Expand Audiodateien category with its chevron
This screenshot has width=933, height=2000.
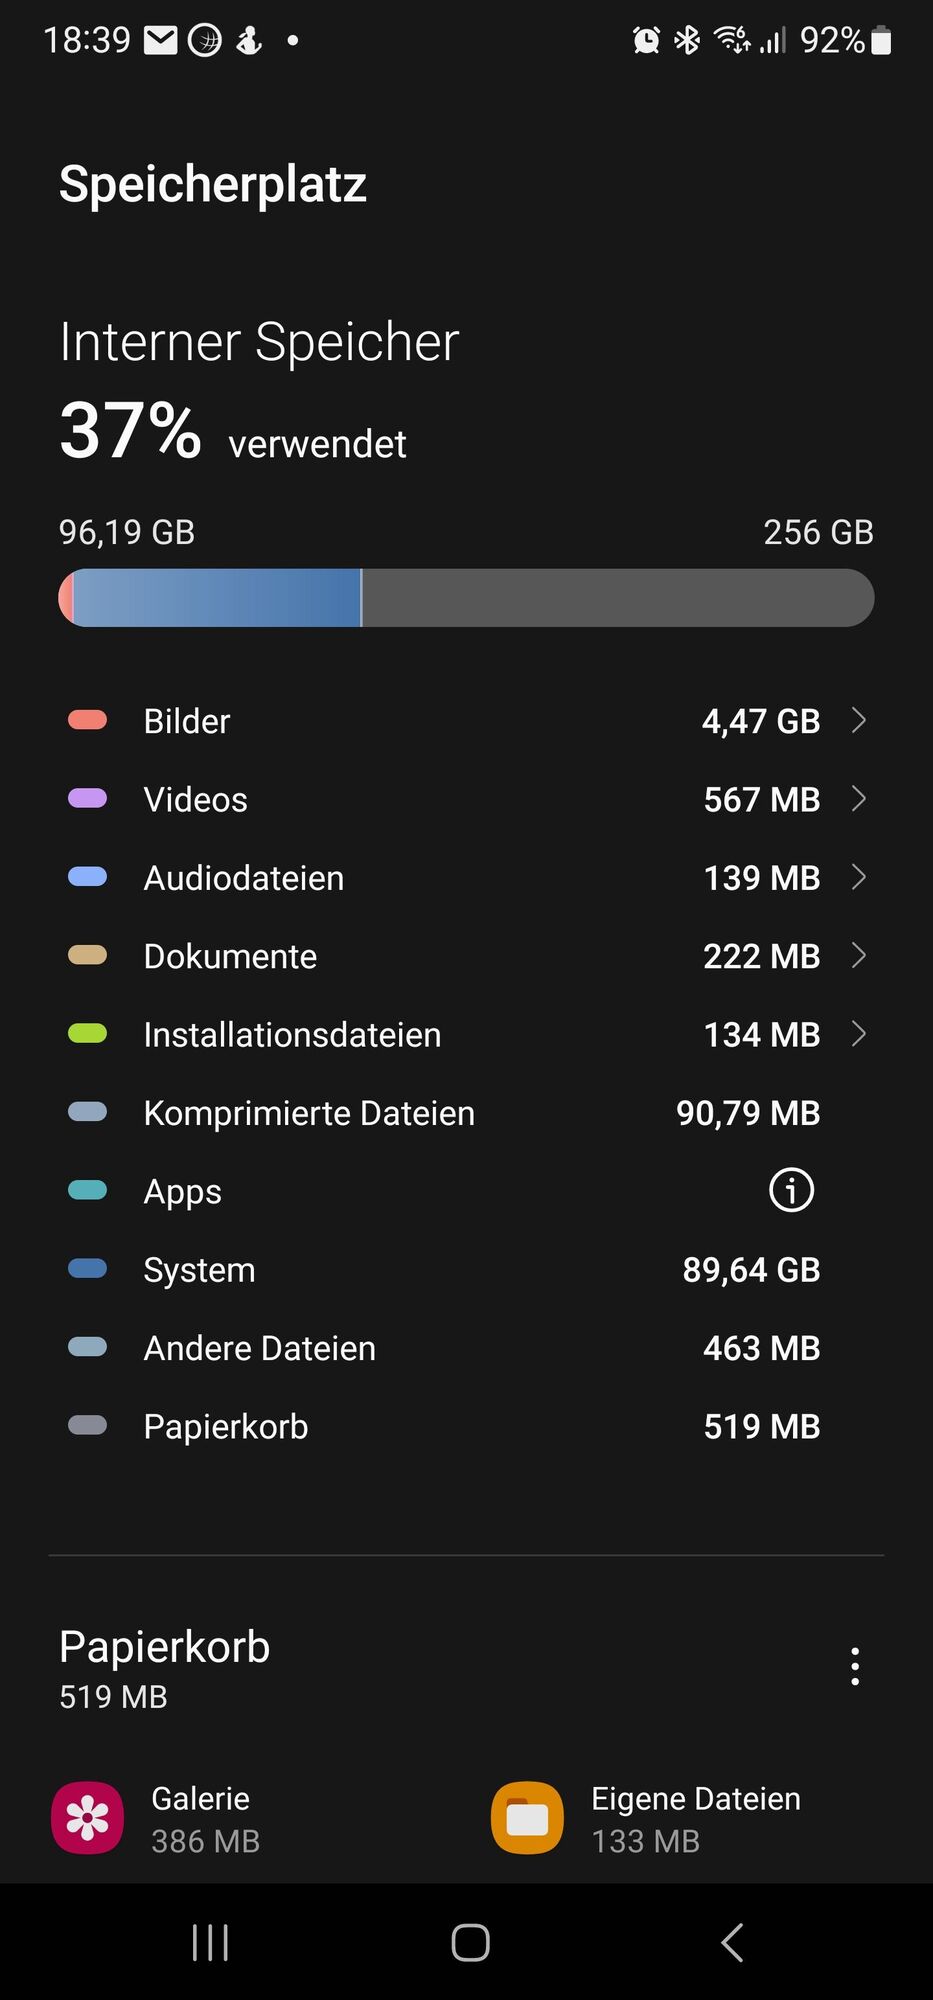[858, 877]
